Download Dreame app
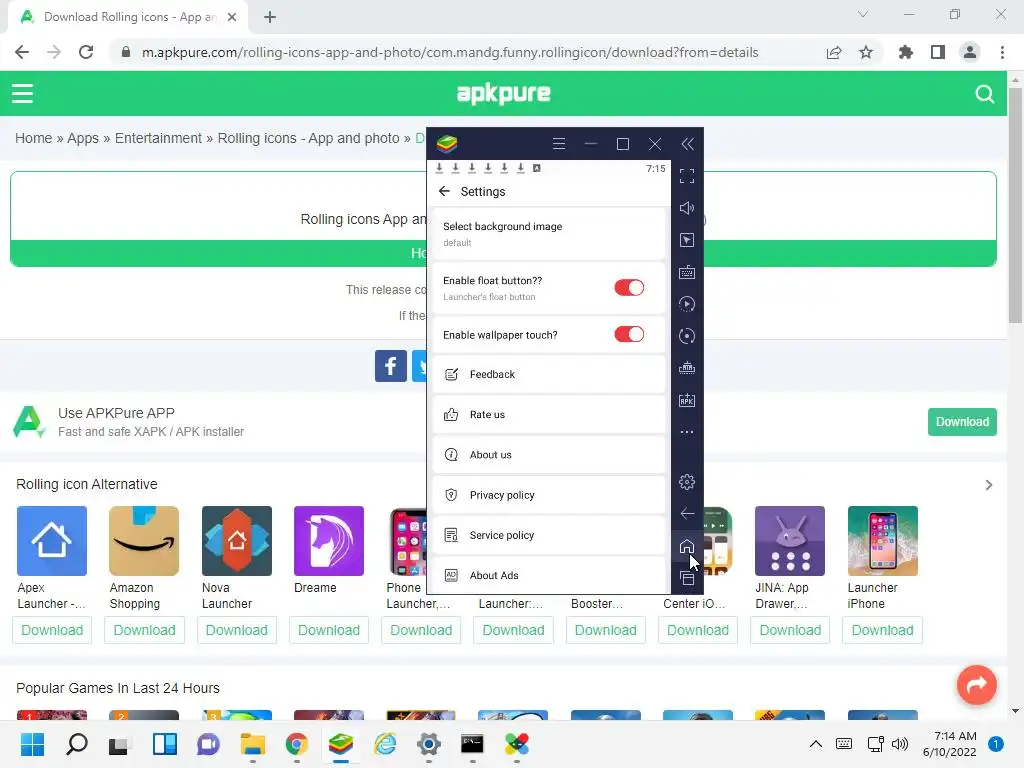The image size is (1024, 768). tap(329, 630)
